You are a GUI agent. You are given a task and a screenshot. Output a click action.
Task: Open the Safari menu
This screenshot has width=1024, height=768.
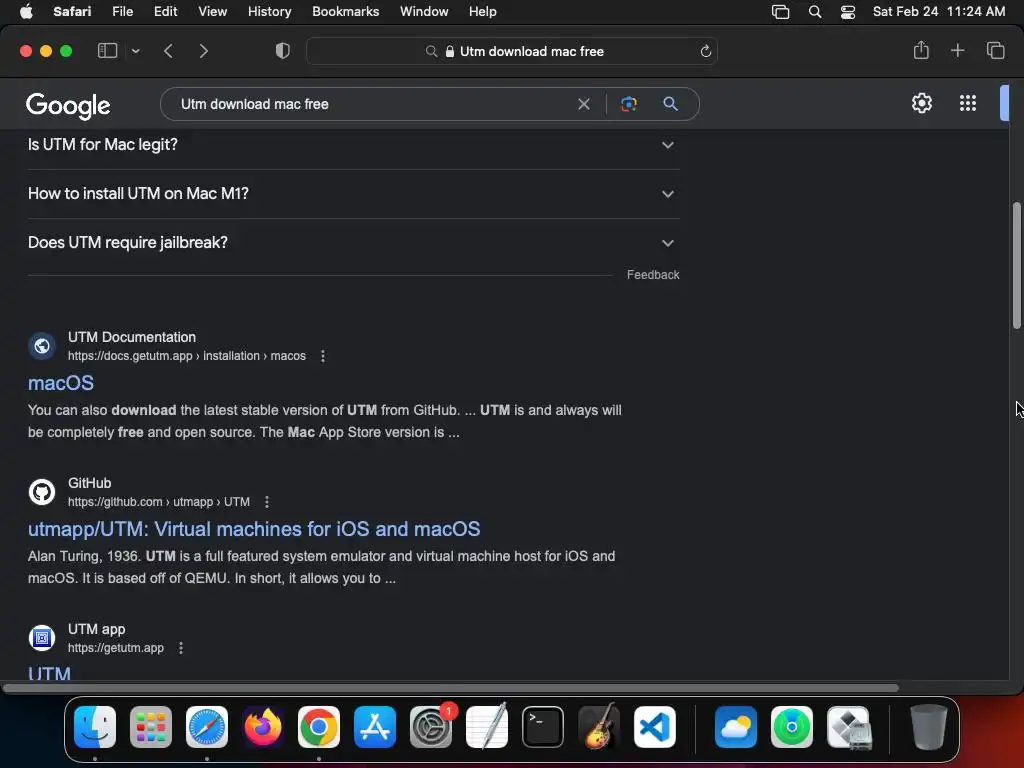click(72, 12)
